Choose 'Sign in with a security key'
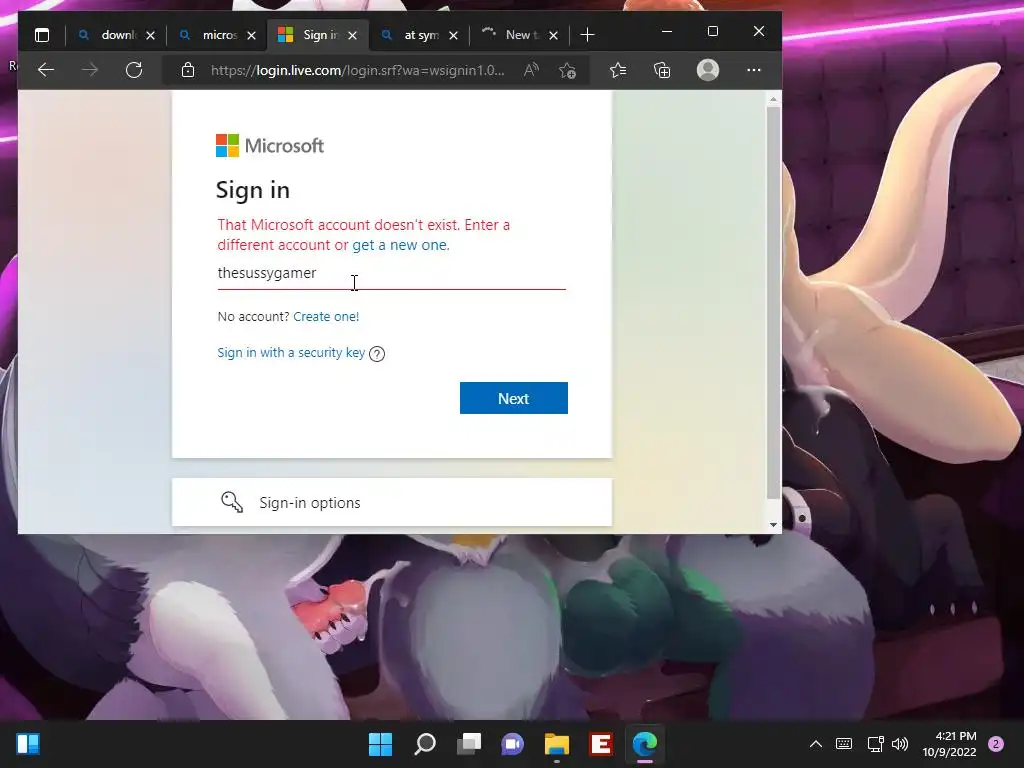 pyautogui.click(x=291, y=353)
